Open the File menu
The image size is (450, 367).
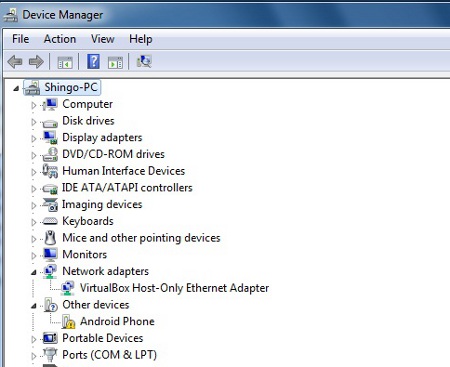point(20,39)
